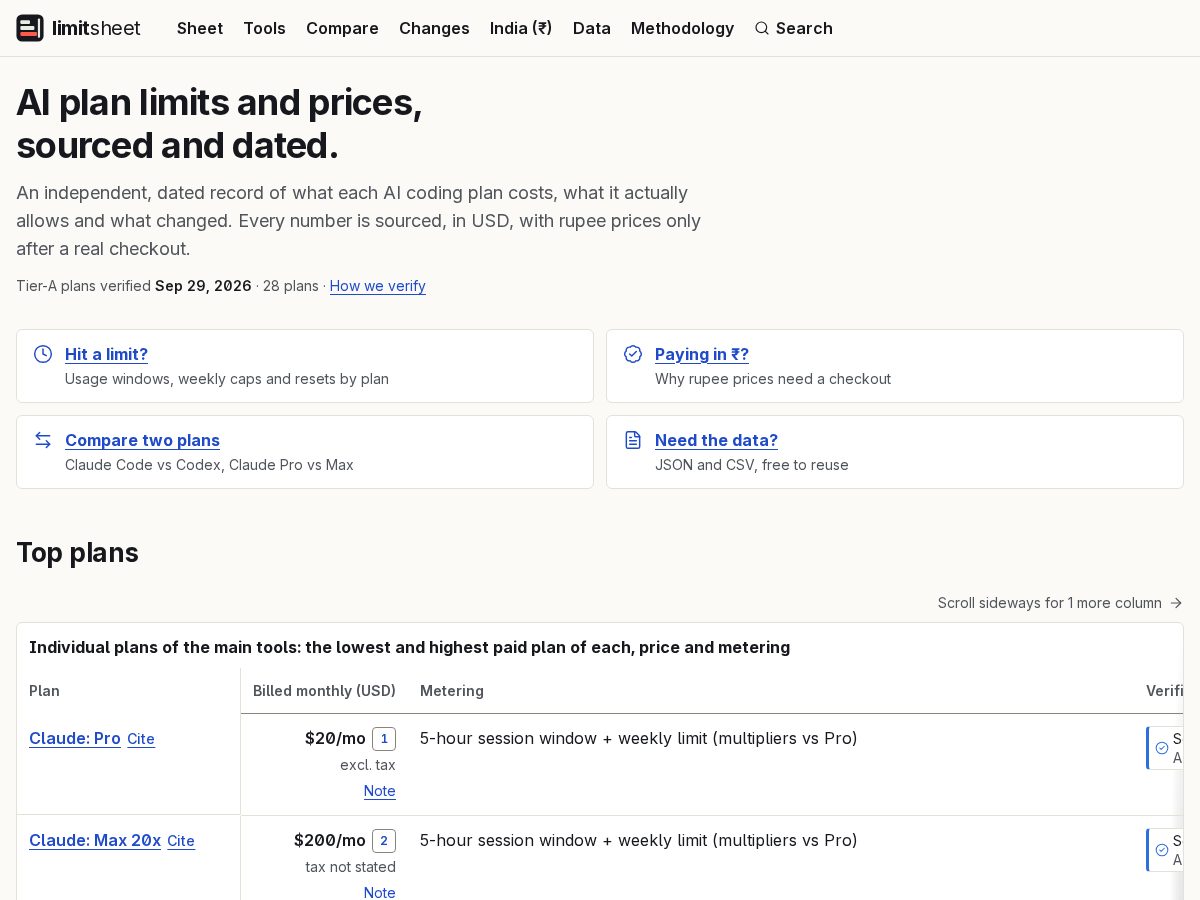Go to the Compare page
The width and height of the screenshot is (1200, 900).
[x=342, y=28]
